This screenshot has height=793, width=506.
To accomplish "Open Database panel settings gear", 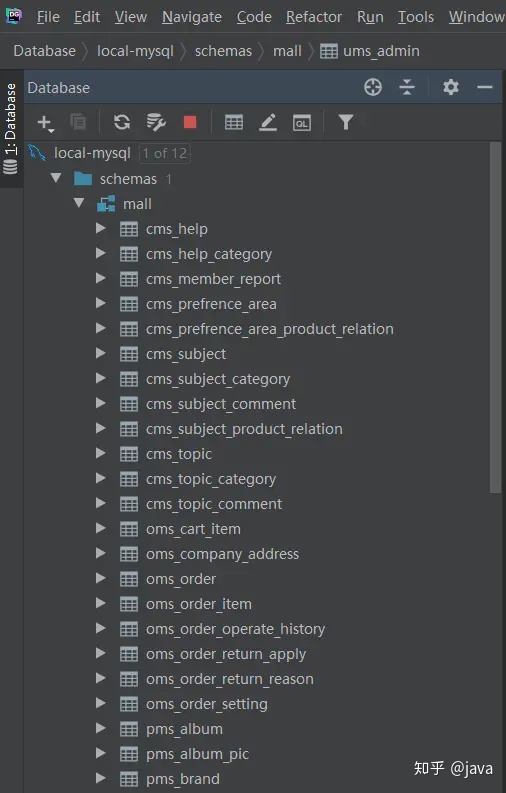I will [x=451, y=87].
